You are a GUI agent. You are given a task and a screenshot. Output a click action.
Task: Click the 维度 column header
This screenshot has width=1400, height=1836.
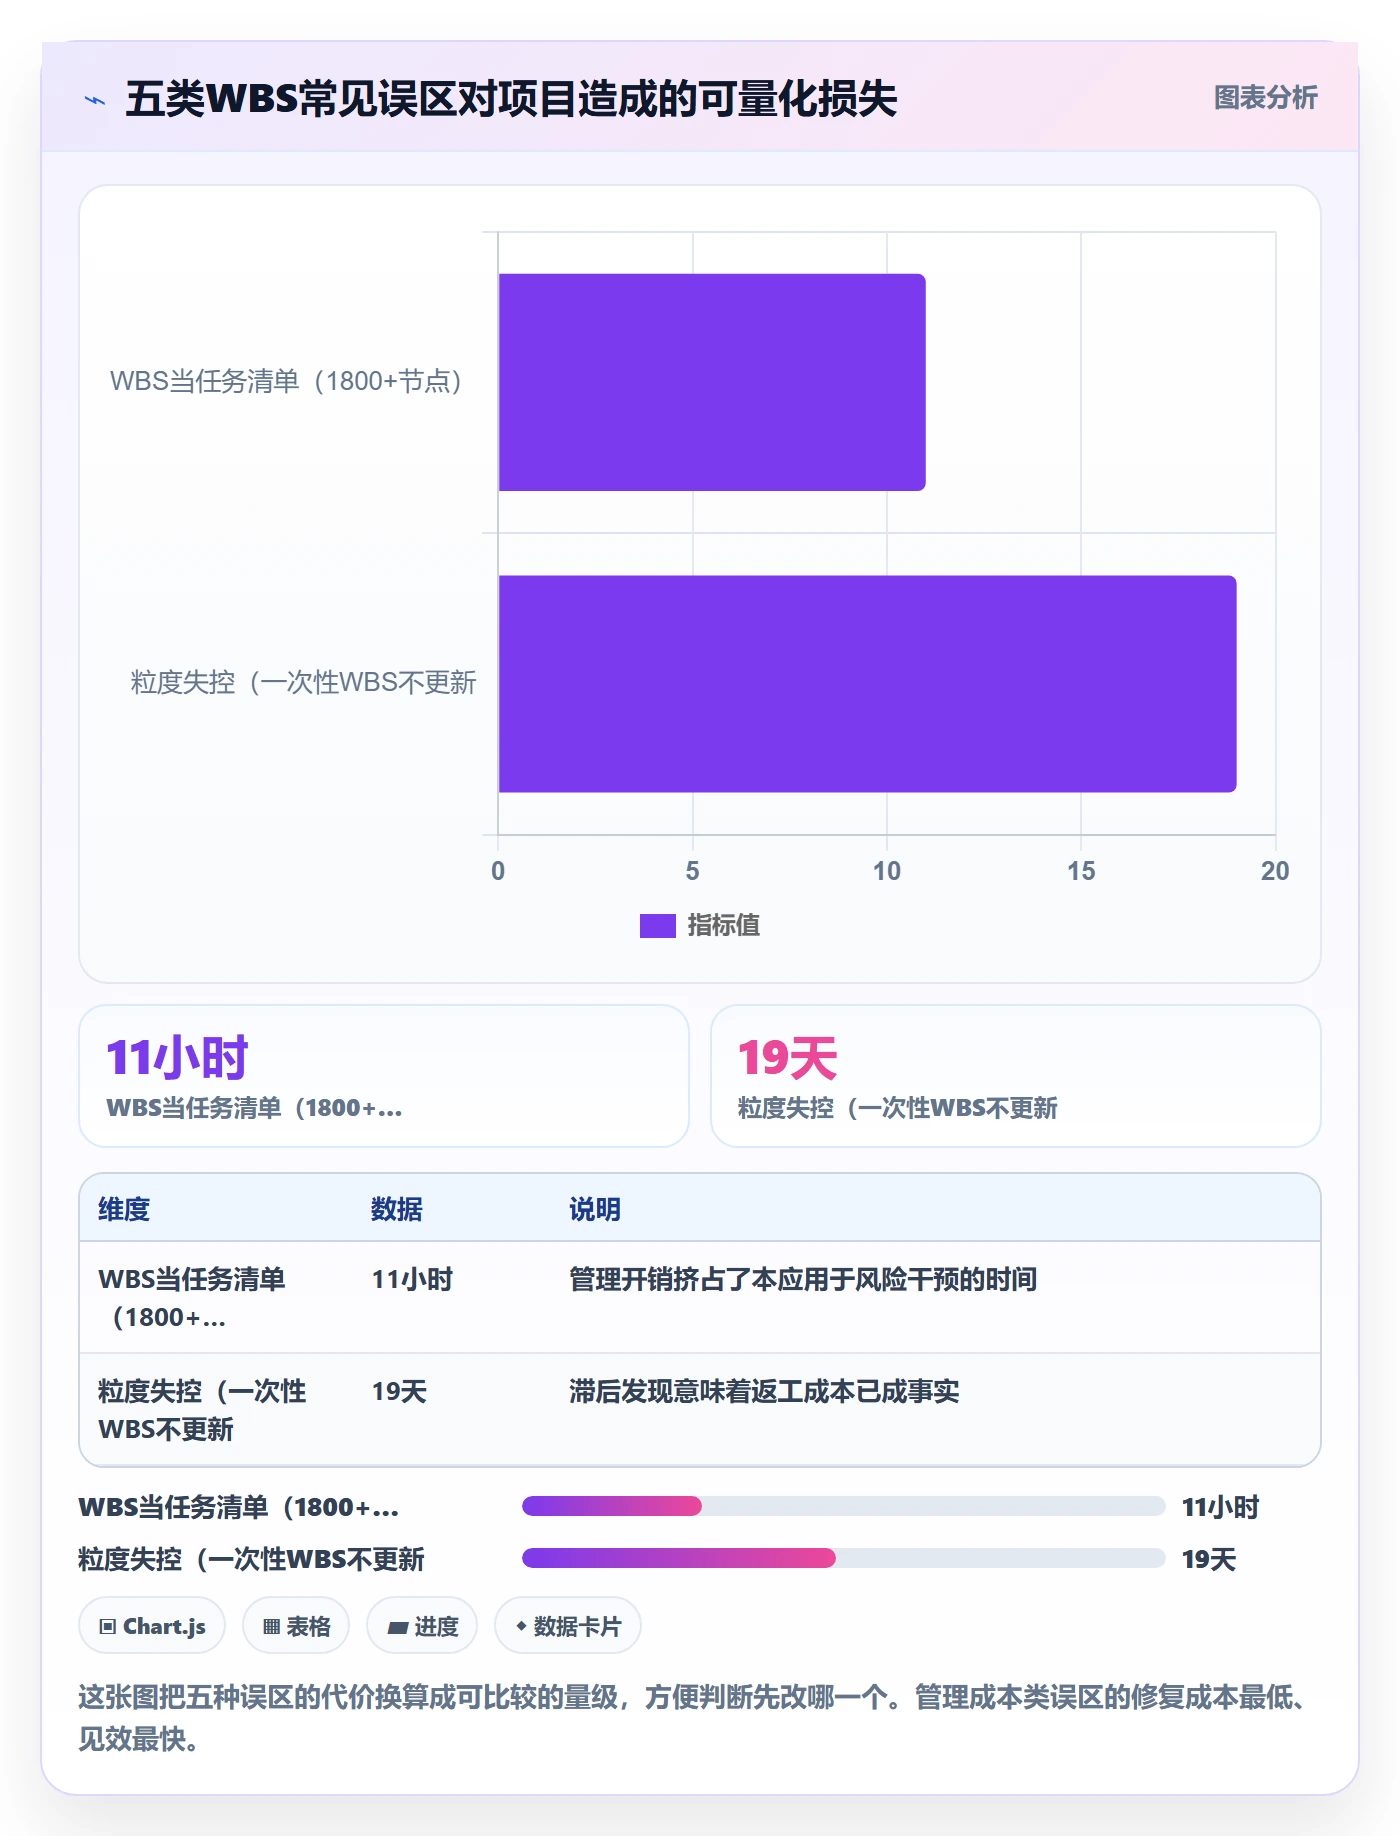(124, 1209)
